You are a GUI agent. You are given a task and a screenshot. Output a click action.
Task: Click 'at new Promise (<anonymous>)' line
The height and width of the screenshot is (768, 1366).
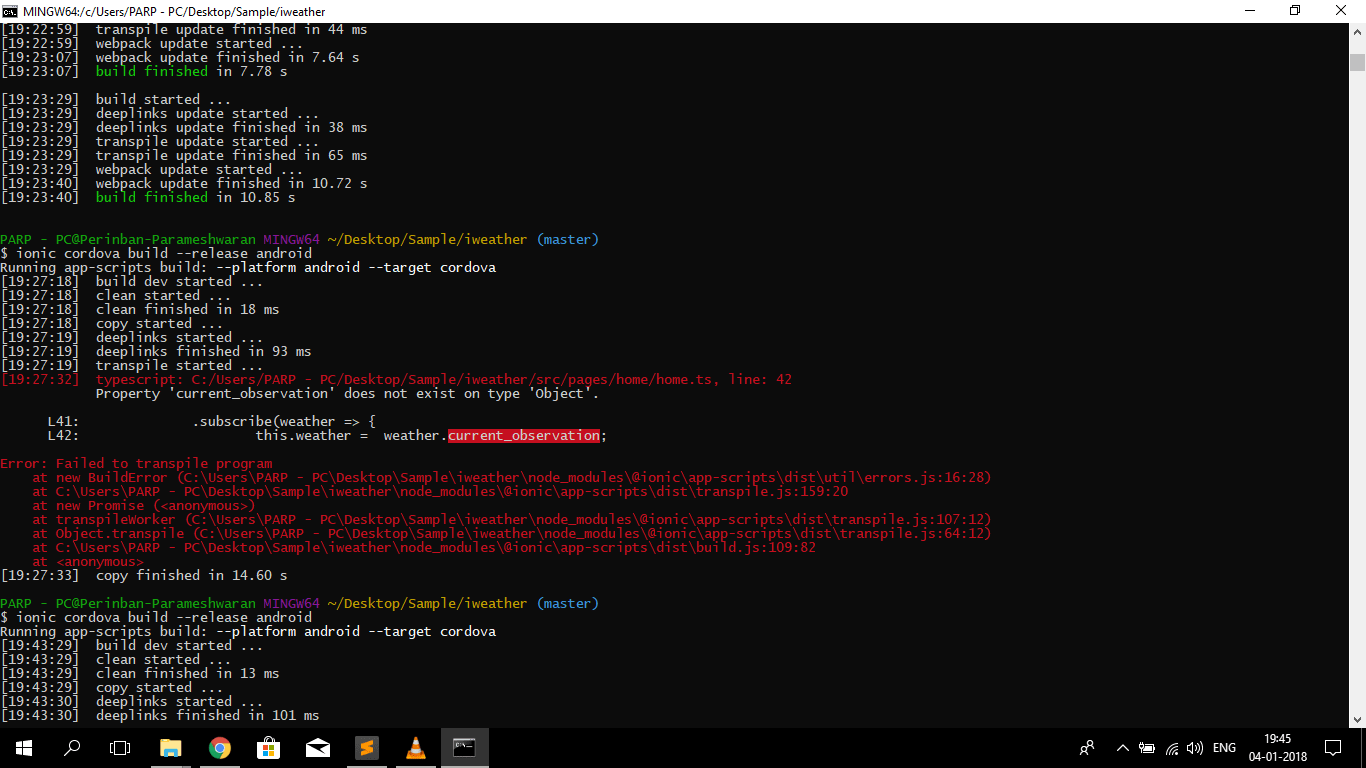pyautogui.click(x=144, y=506)
